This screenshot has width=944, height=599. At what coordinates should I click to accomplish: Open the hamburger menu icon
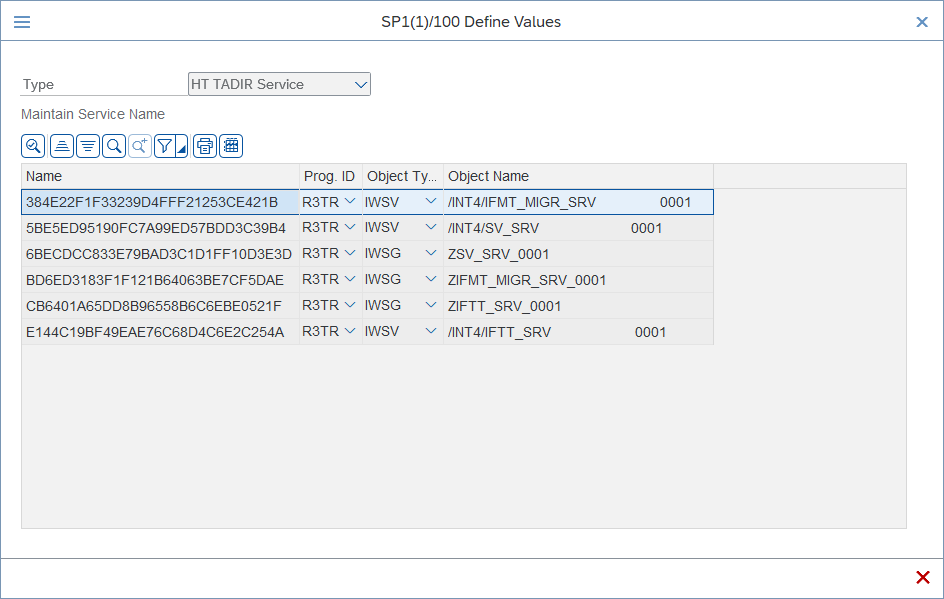[22, 22]
